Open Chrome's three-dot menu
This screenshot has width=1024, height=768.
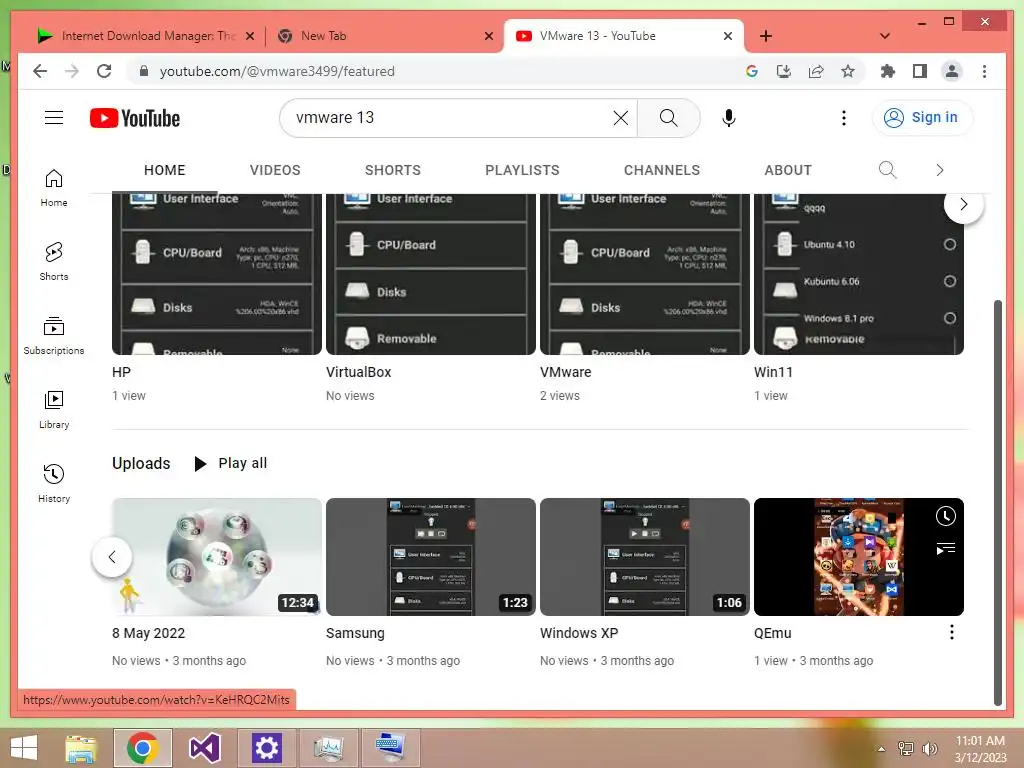(984, 71)
